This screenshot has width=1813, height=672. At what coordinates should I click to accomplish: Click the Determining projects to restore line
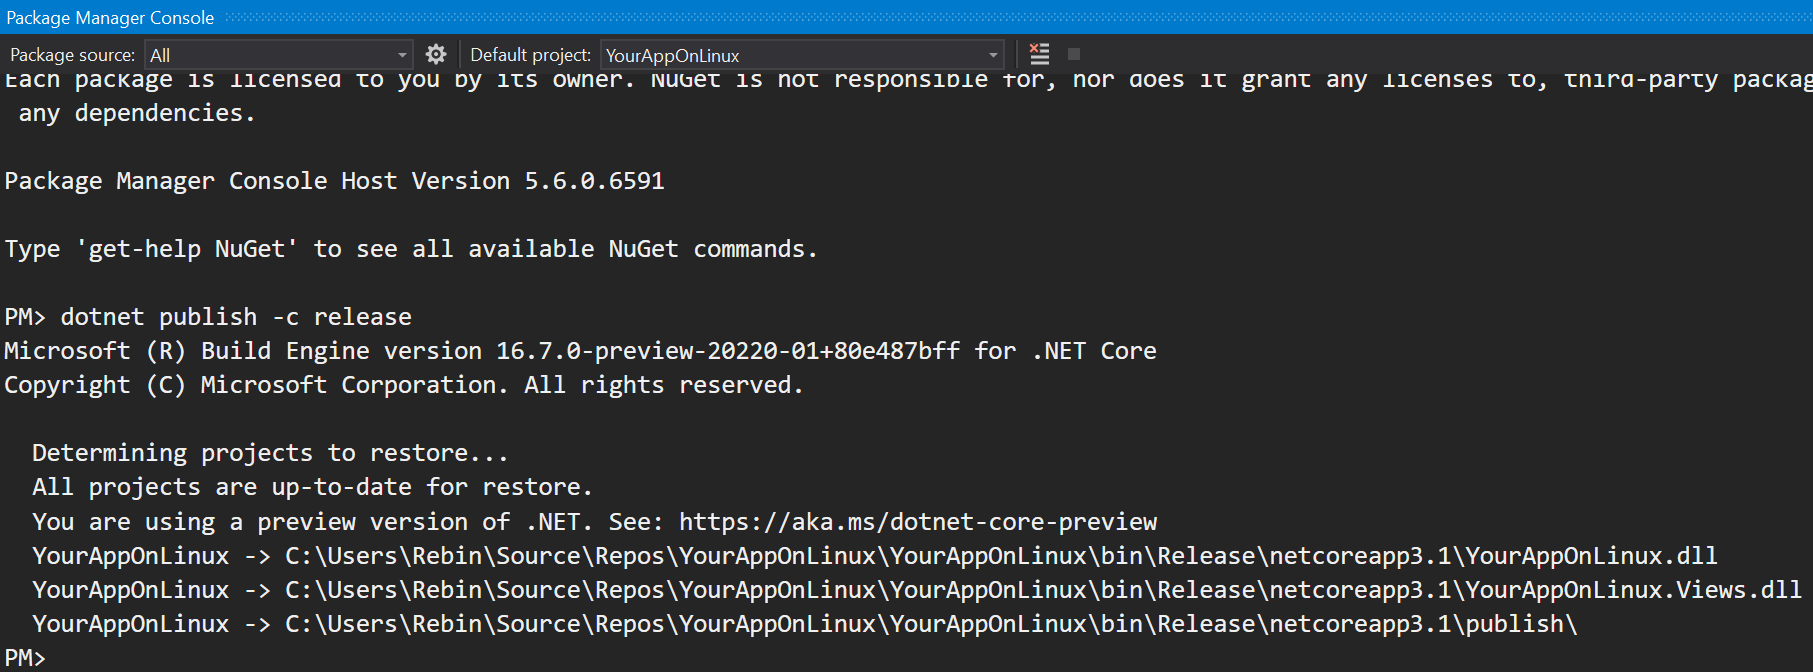coord(270,453)
